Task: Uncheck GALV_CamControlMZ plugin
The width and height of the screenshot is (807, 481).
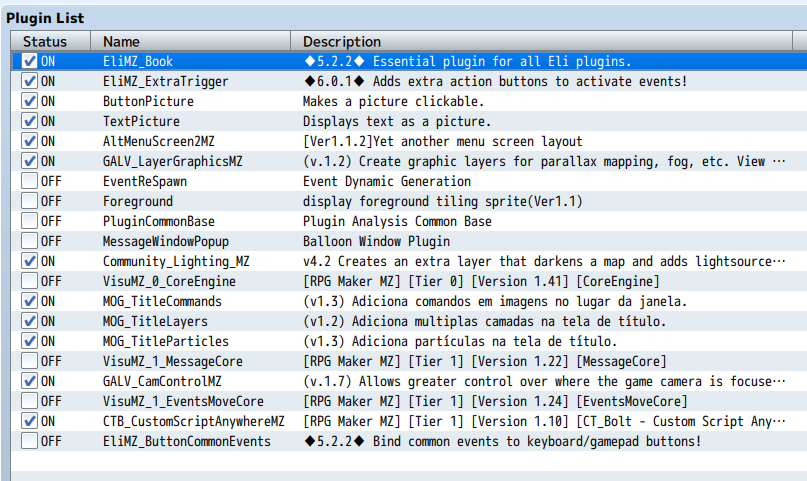Action: click(29, 382)
